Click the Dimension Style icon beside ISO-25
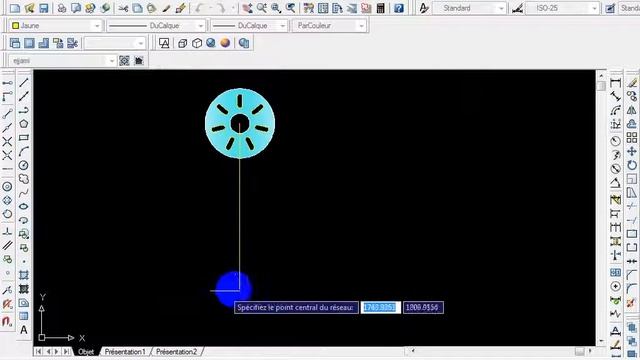Viewport: 640px width, 360px height. [518, 8]
